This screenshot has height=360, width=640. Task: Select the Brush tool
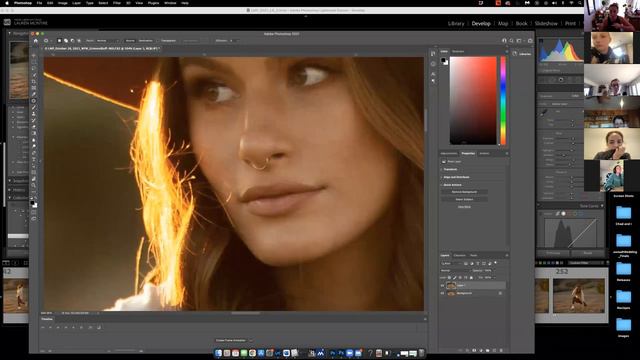coord(34,107)
